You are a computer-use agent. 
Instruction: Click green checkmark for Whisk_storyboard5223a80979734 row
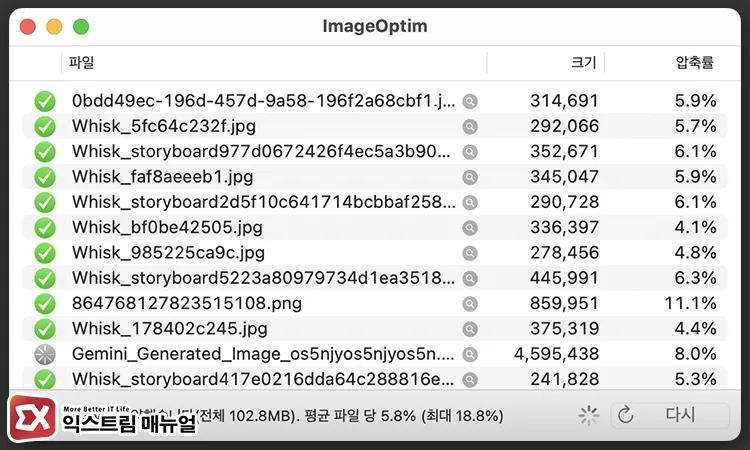[x=45, y=278]
